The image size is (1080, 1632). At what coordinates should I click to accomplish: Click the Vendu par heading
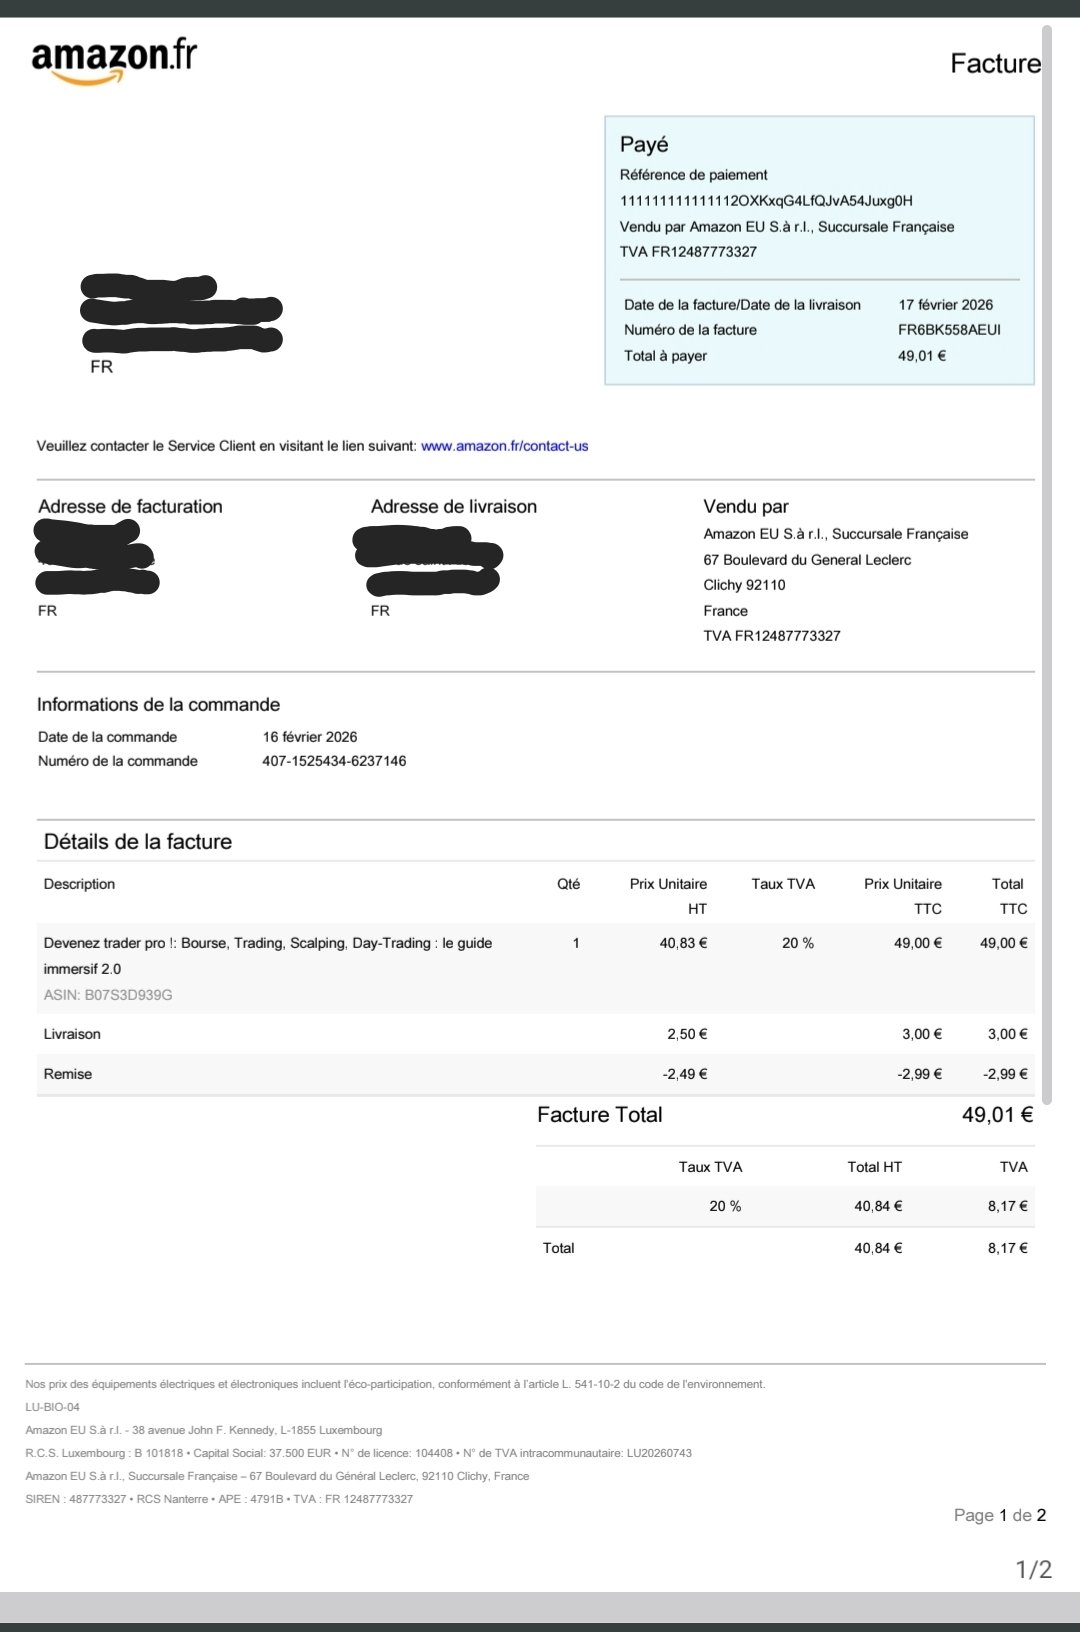tap(746, 507)
